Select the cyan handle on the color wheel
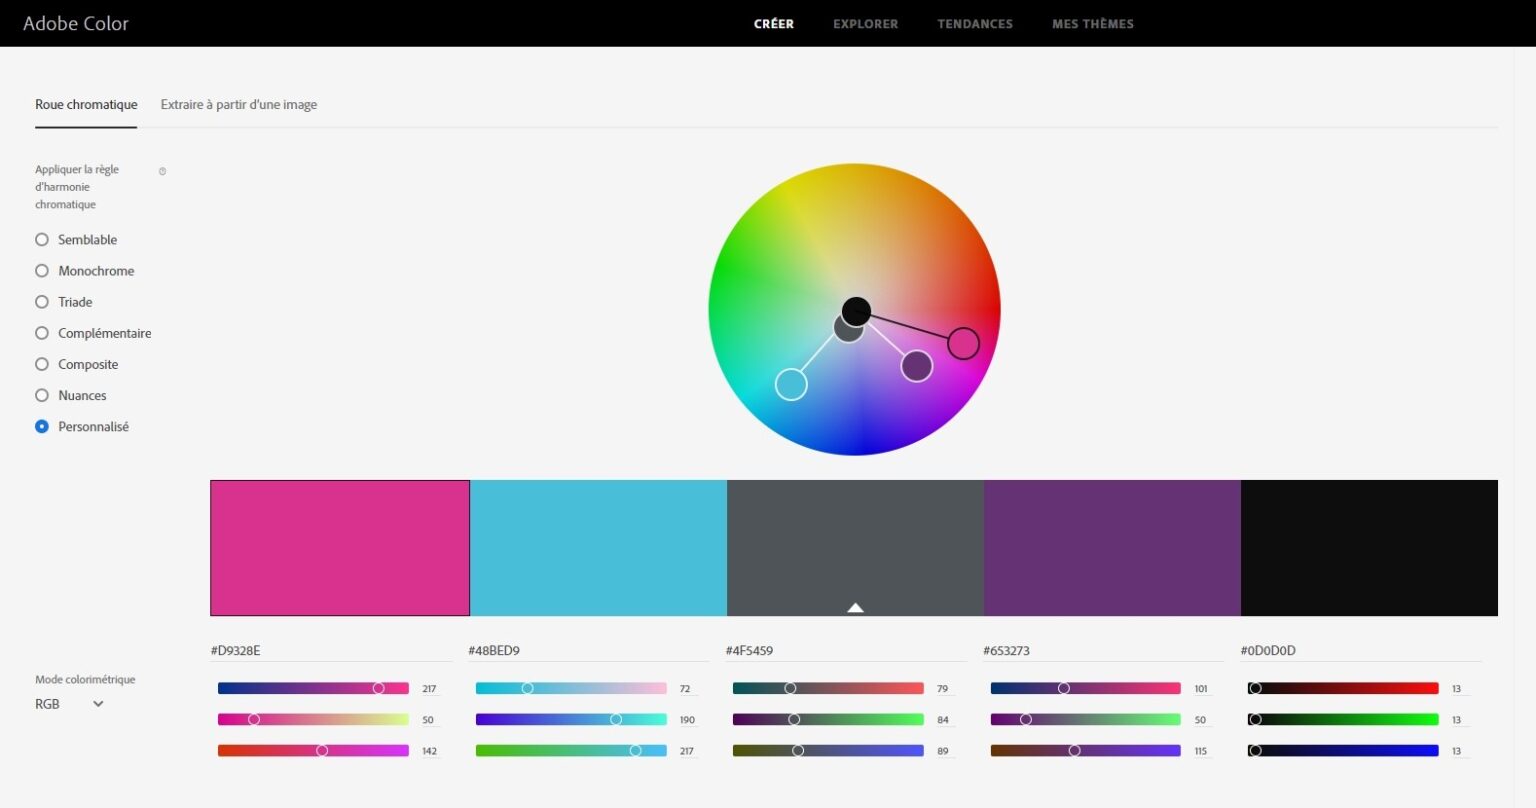 point(791,383)
